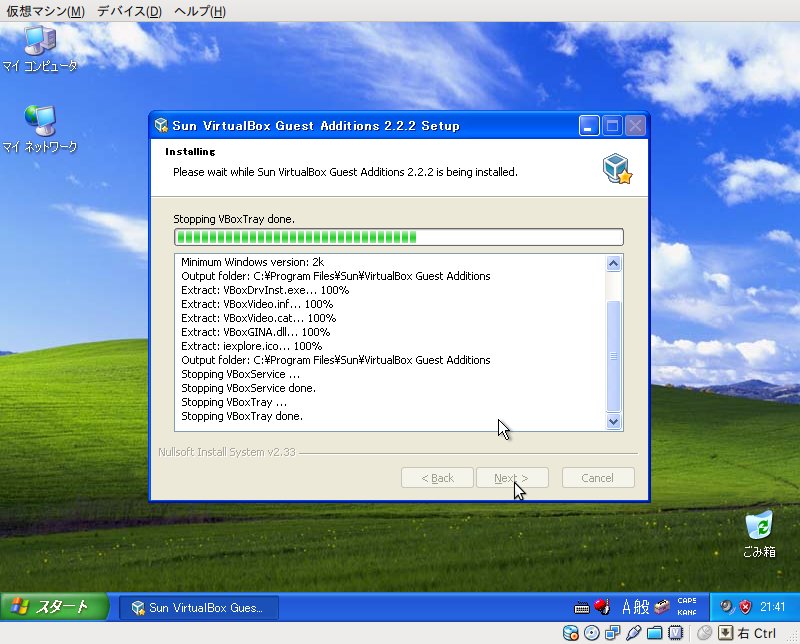Click 'Nullsoft Install System v2.33' text
800x644 pixels.
227,452
